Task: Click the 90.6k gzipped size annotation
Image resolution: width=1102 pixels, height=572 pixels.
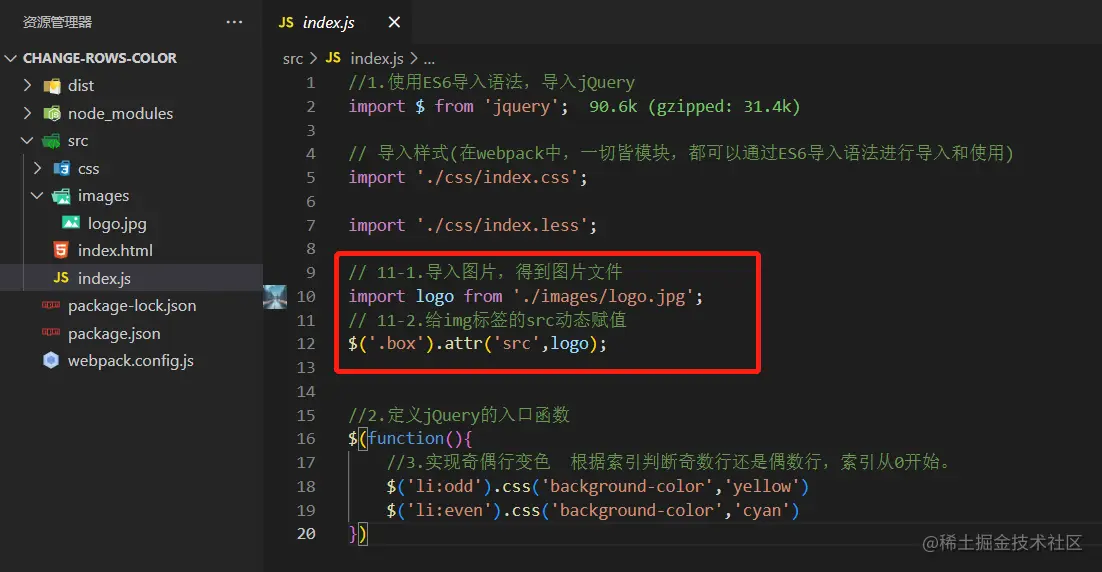Action: [694, 106]
